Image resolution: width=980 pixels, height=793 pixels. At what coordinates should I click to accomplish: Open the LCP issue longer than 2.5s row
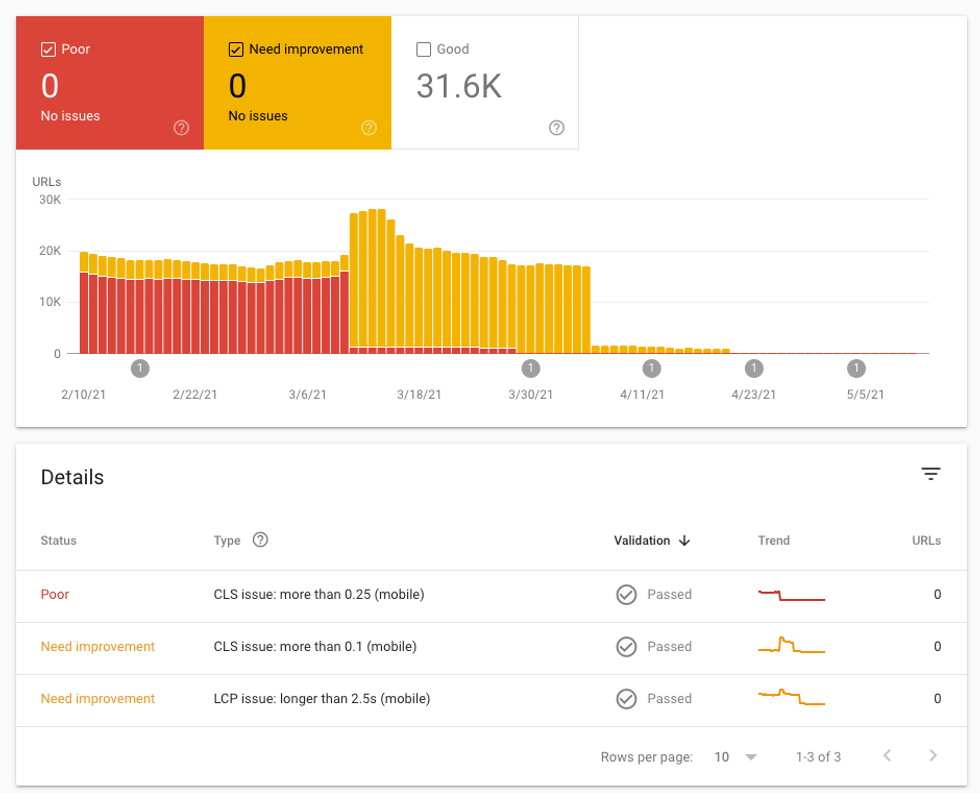(322, 699)
